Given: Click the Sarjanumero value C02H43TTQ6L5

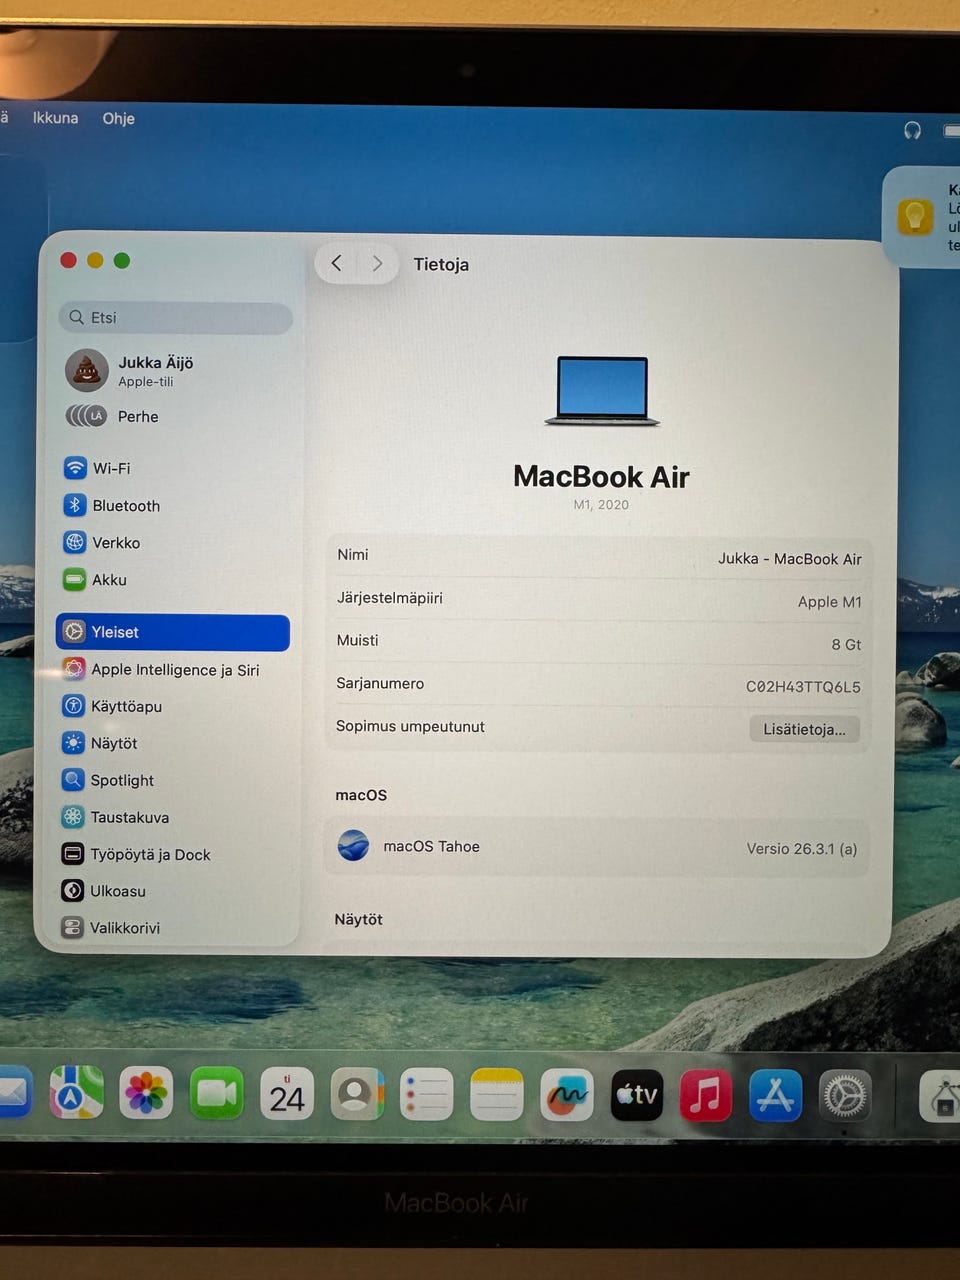Looking at the screenshot, I should (x=803, y=687).
